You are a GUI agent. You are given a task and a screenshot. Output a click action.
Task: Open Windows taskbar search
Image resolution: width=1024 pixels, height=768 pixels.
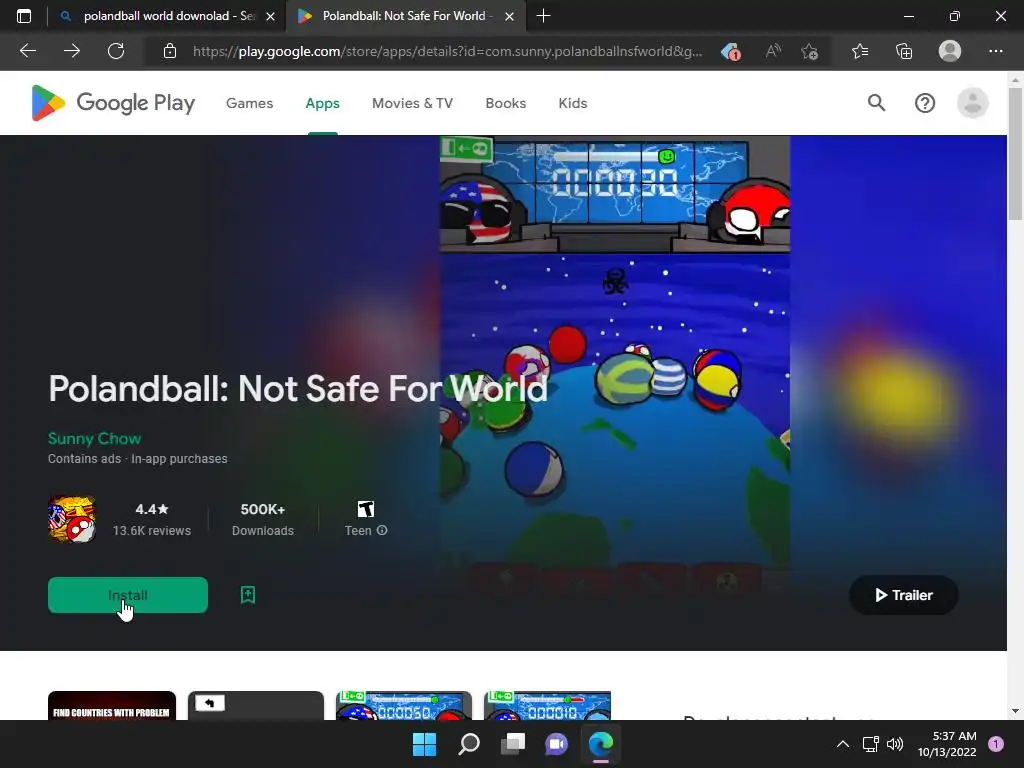pos(469,744)
